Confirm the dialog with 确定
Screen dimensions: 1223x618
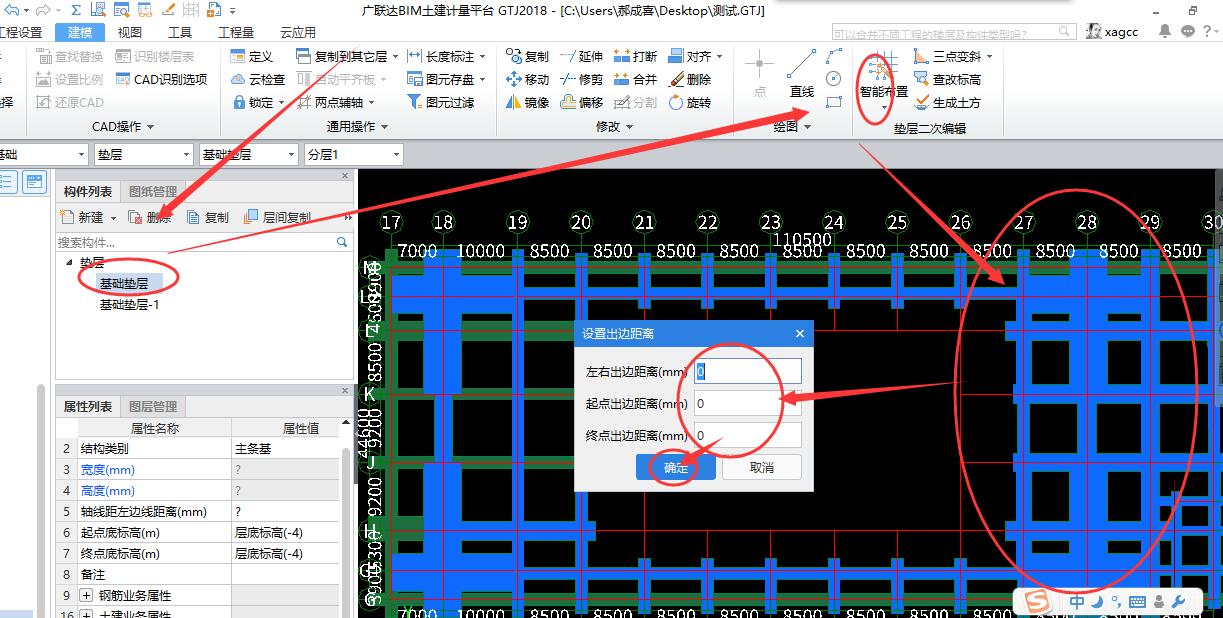(x=676, y=468)
